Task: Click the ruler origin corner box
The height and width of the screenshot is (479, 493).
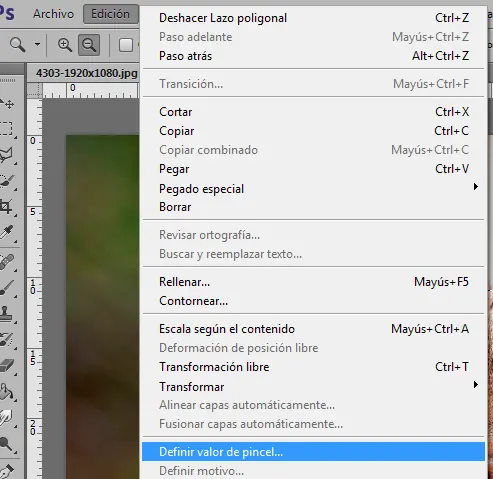Action: [x=35, y=90]
